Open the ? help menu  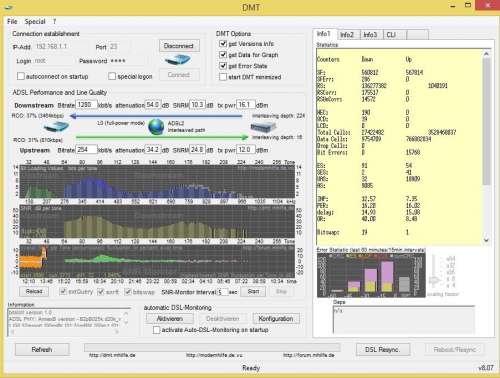click(54, 22)
